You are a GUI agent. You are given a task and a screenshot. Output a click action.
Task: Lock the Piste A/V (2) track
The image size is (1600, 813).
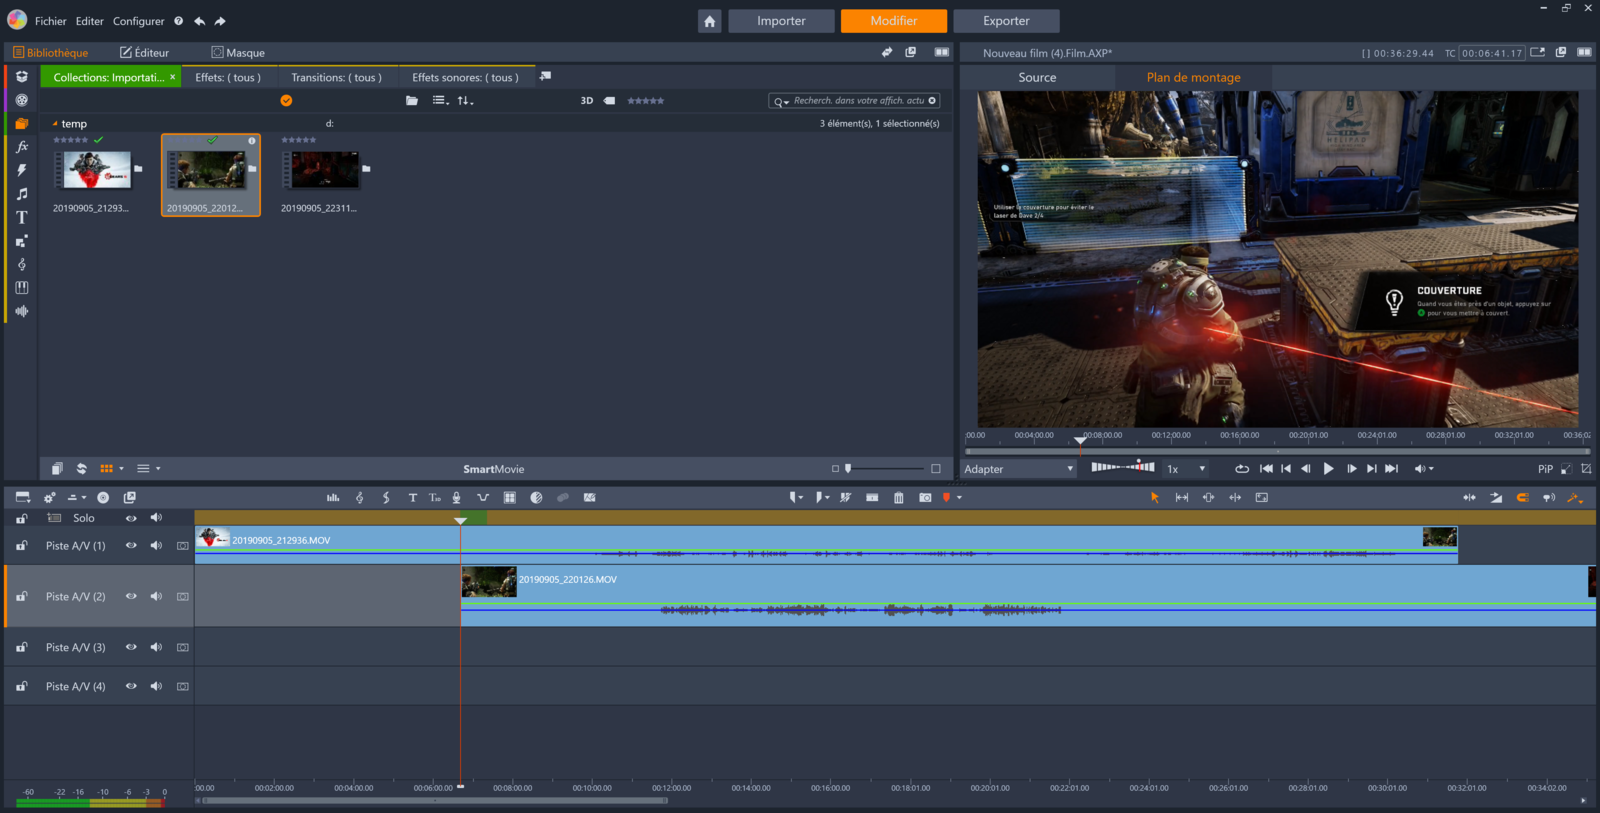(21, 596)
